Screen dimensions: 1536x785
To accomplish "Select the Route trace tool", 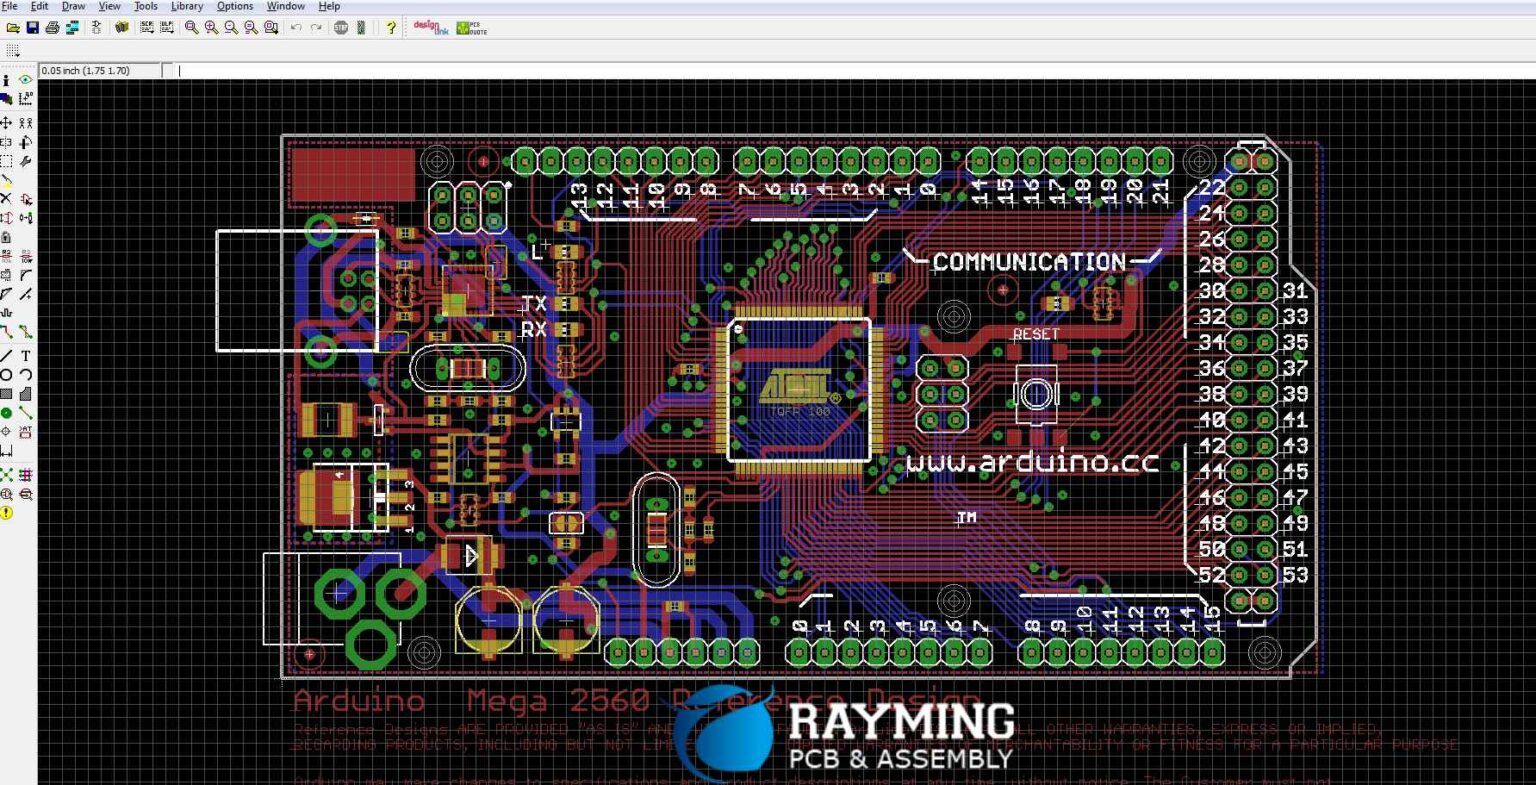I will 6,332.
